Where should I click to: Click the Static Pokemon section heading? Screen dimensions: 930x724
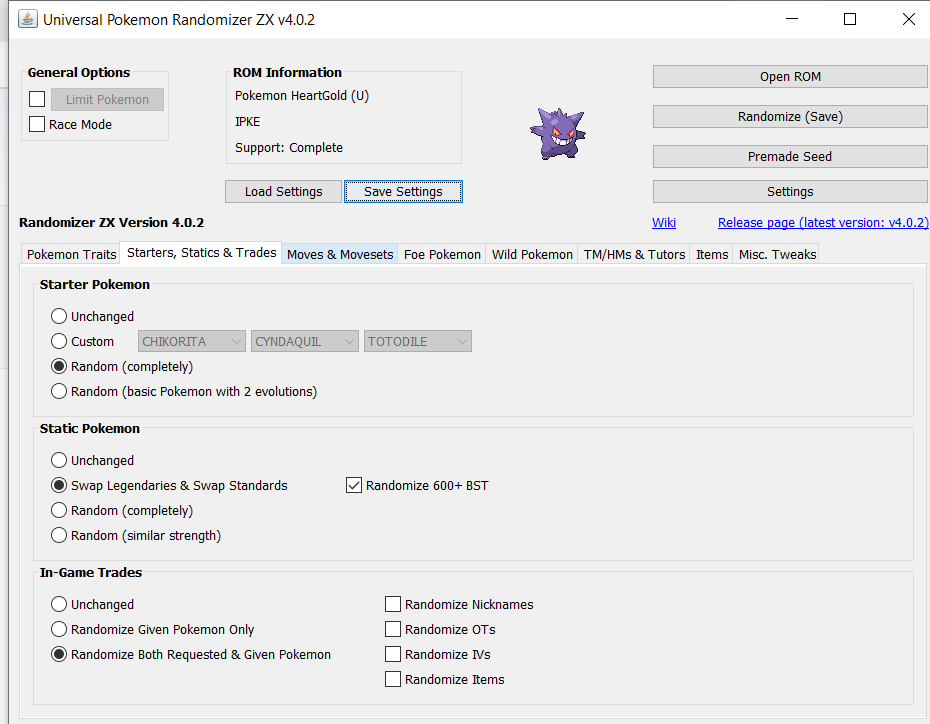pyautogui.click(x=90, y=428)
